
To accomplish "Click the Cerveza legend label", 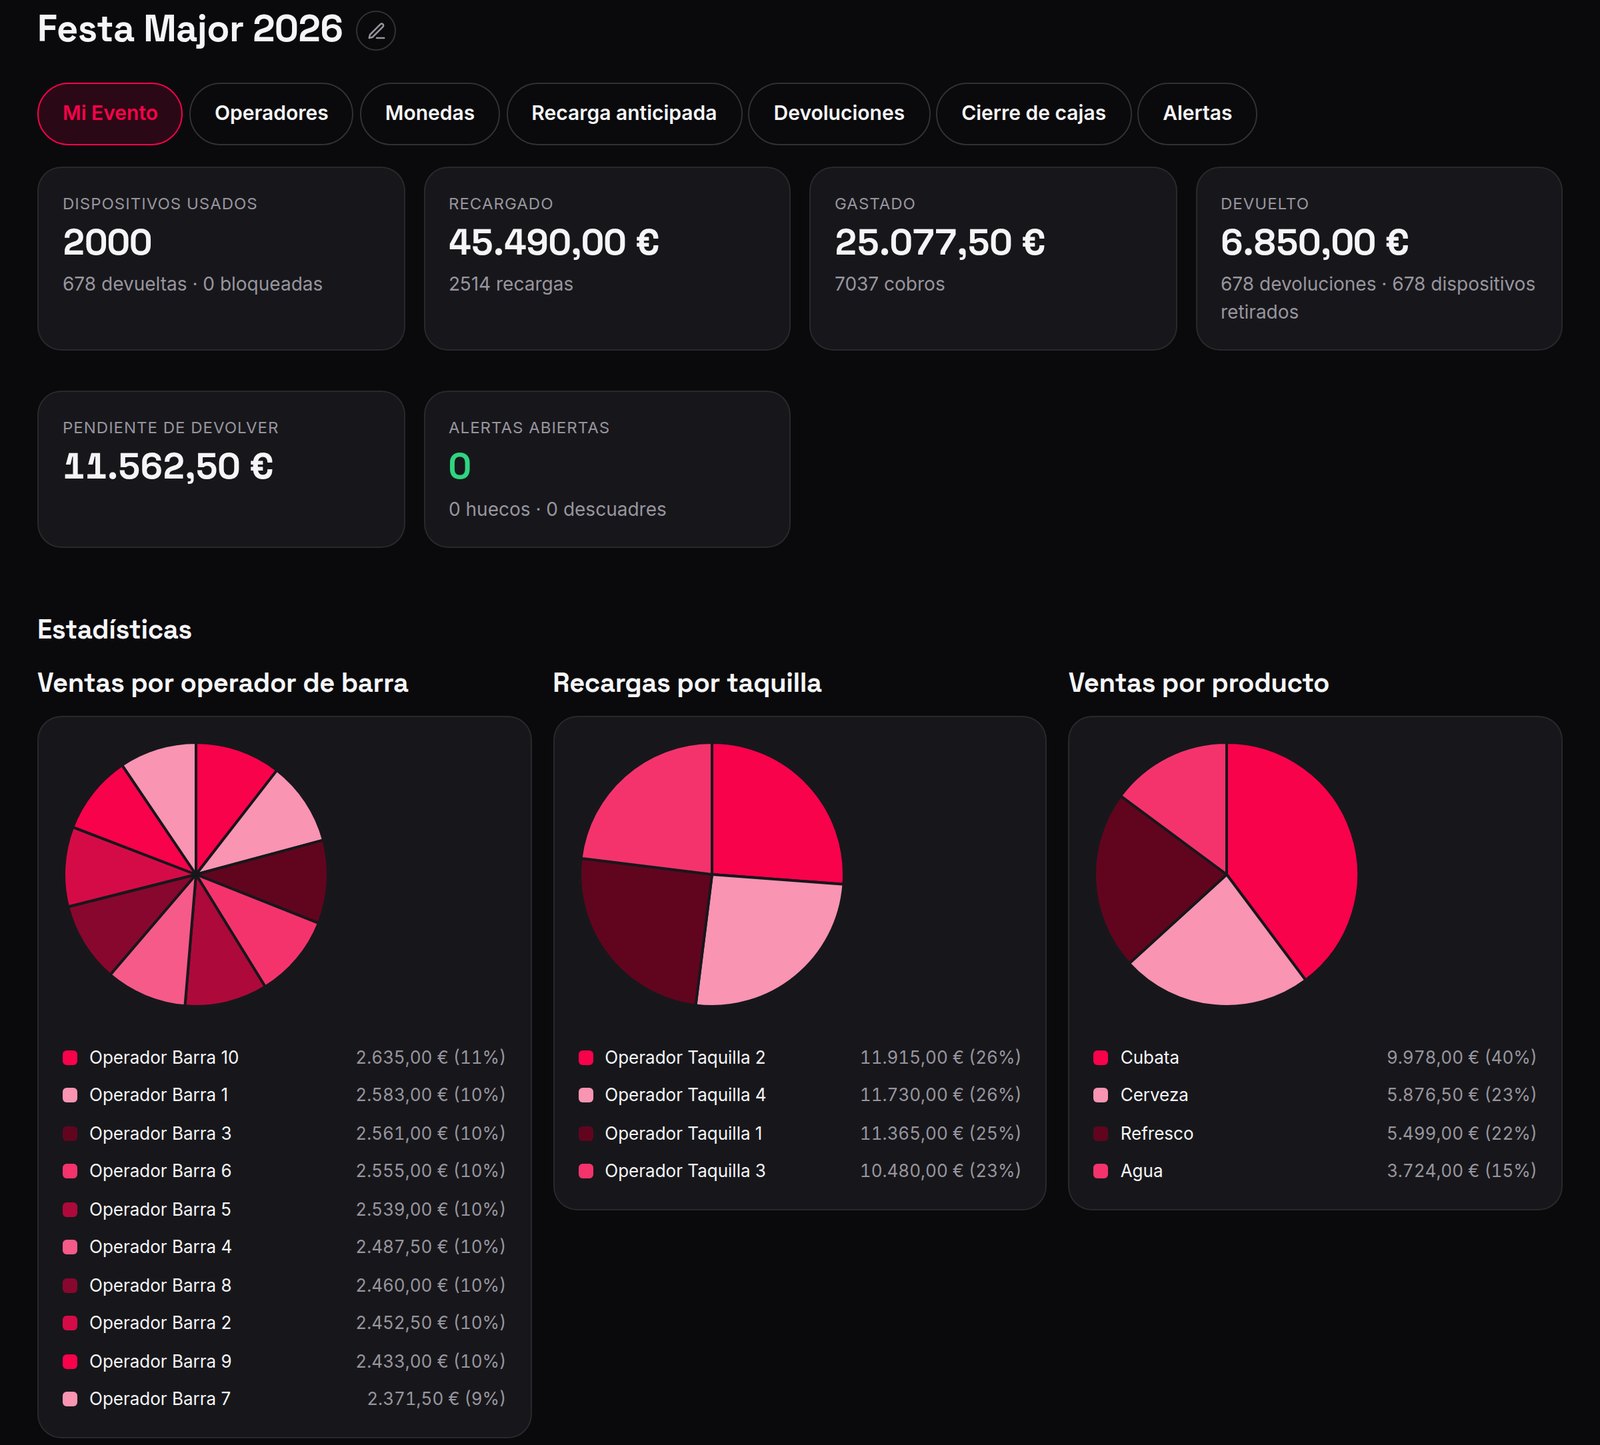I will pos(1154,1095).
